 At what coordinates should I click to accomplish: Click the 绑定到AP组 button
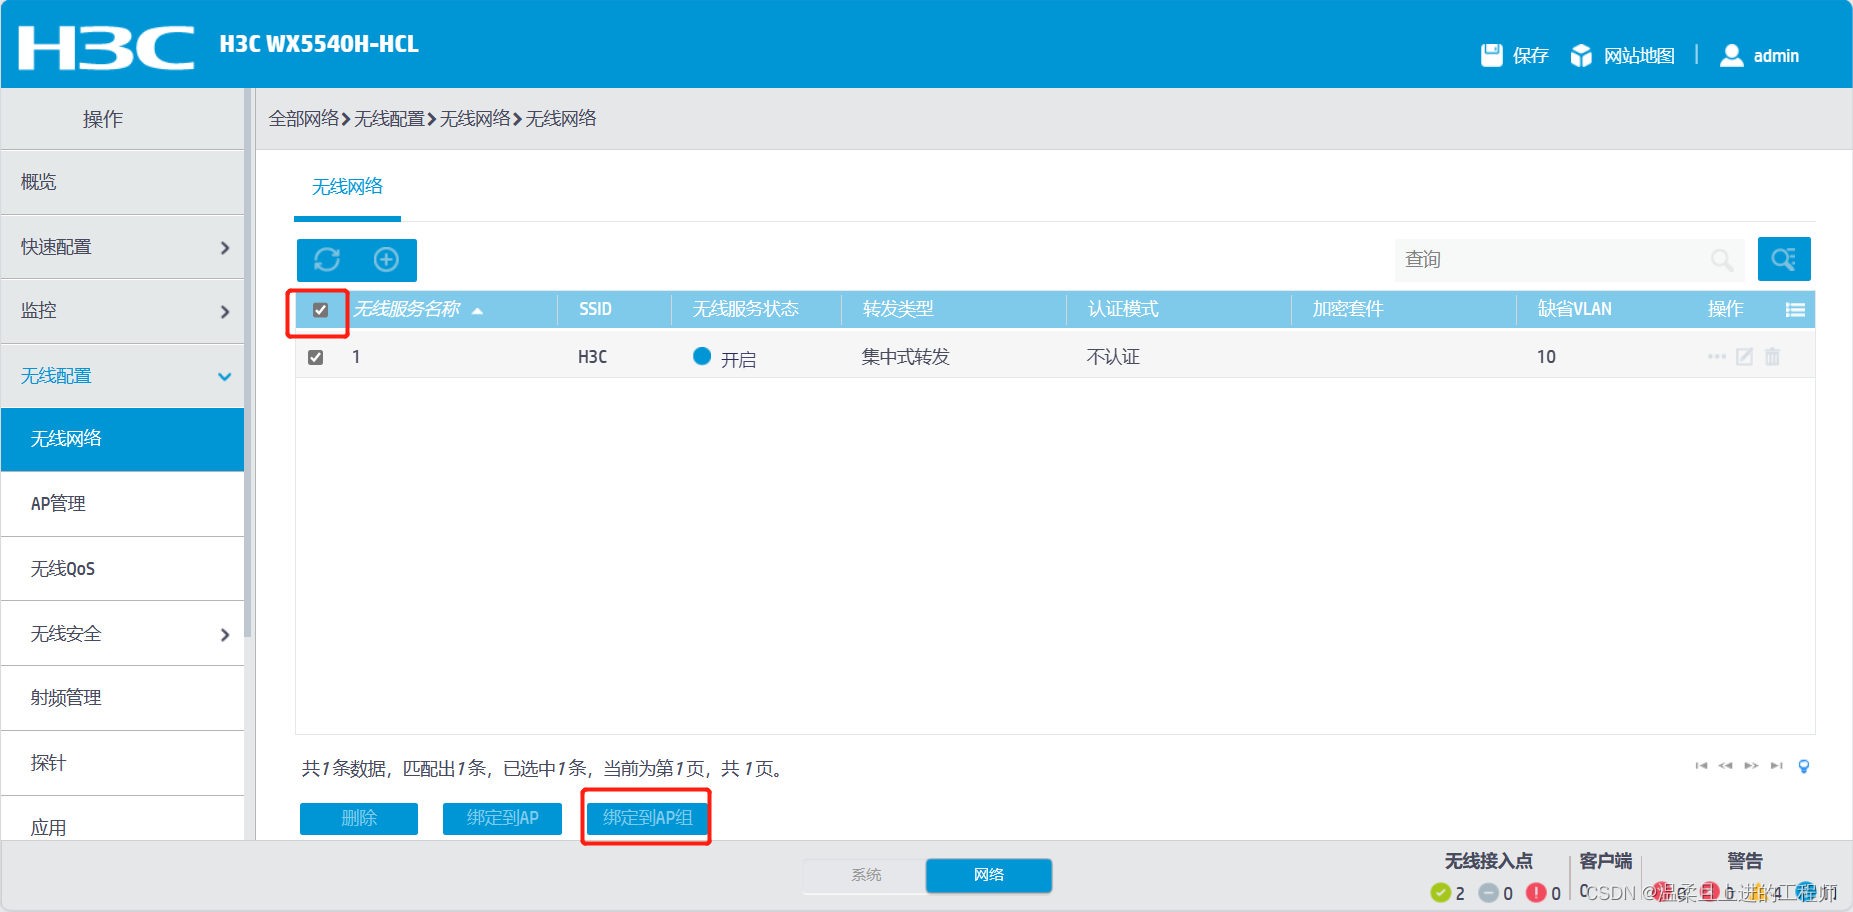[x=647, y=818]
